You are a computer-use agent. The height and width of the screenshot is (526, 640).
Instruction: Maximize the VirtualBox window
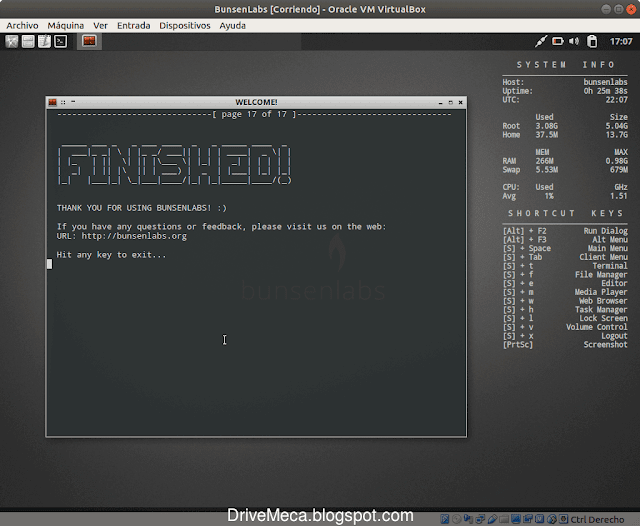619,9
